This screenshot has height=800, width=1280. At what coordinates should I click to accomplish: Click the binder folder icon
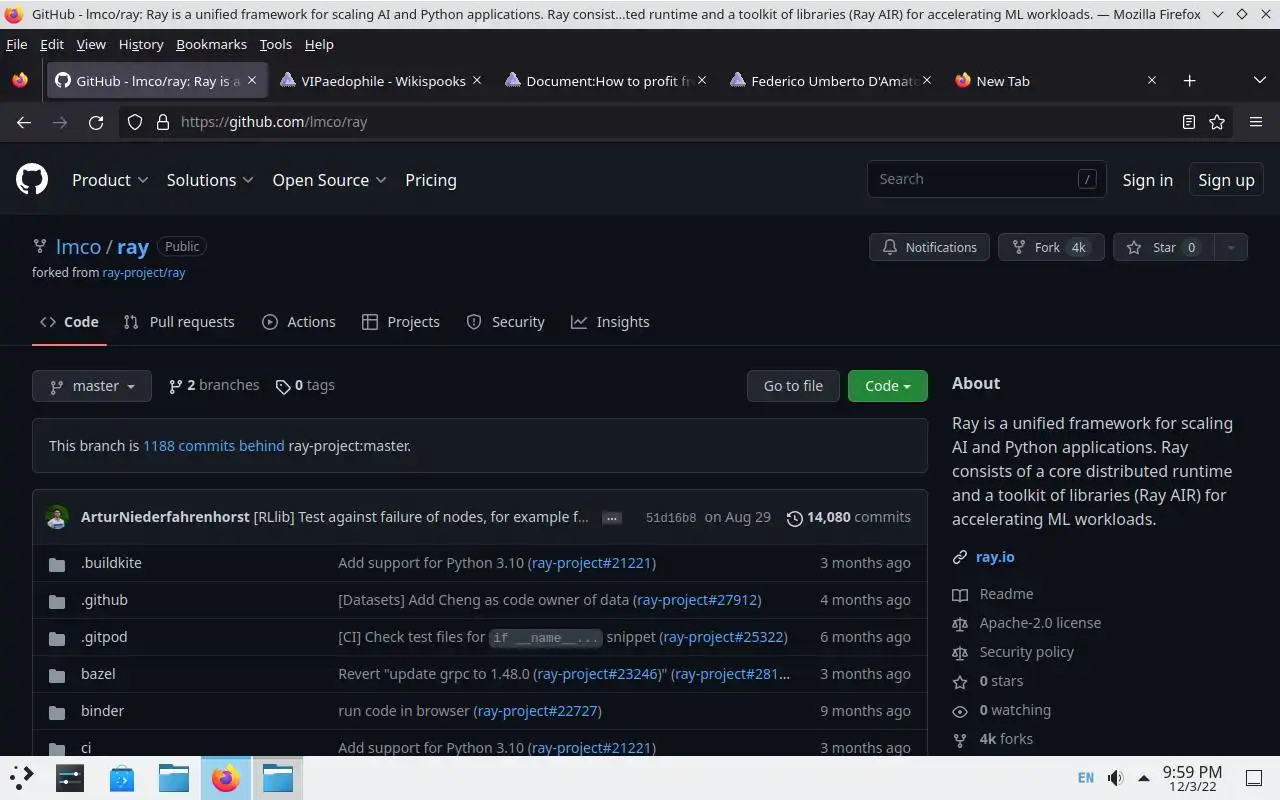(x=57, y=711)
